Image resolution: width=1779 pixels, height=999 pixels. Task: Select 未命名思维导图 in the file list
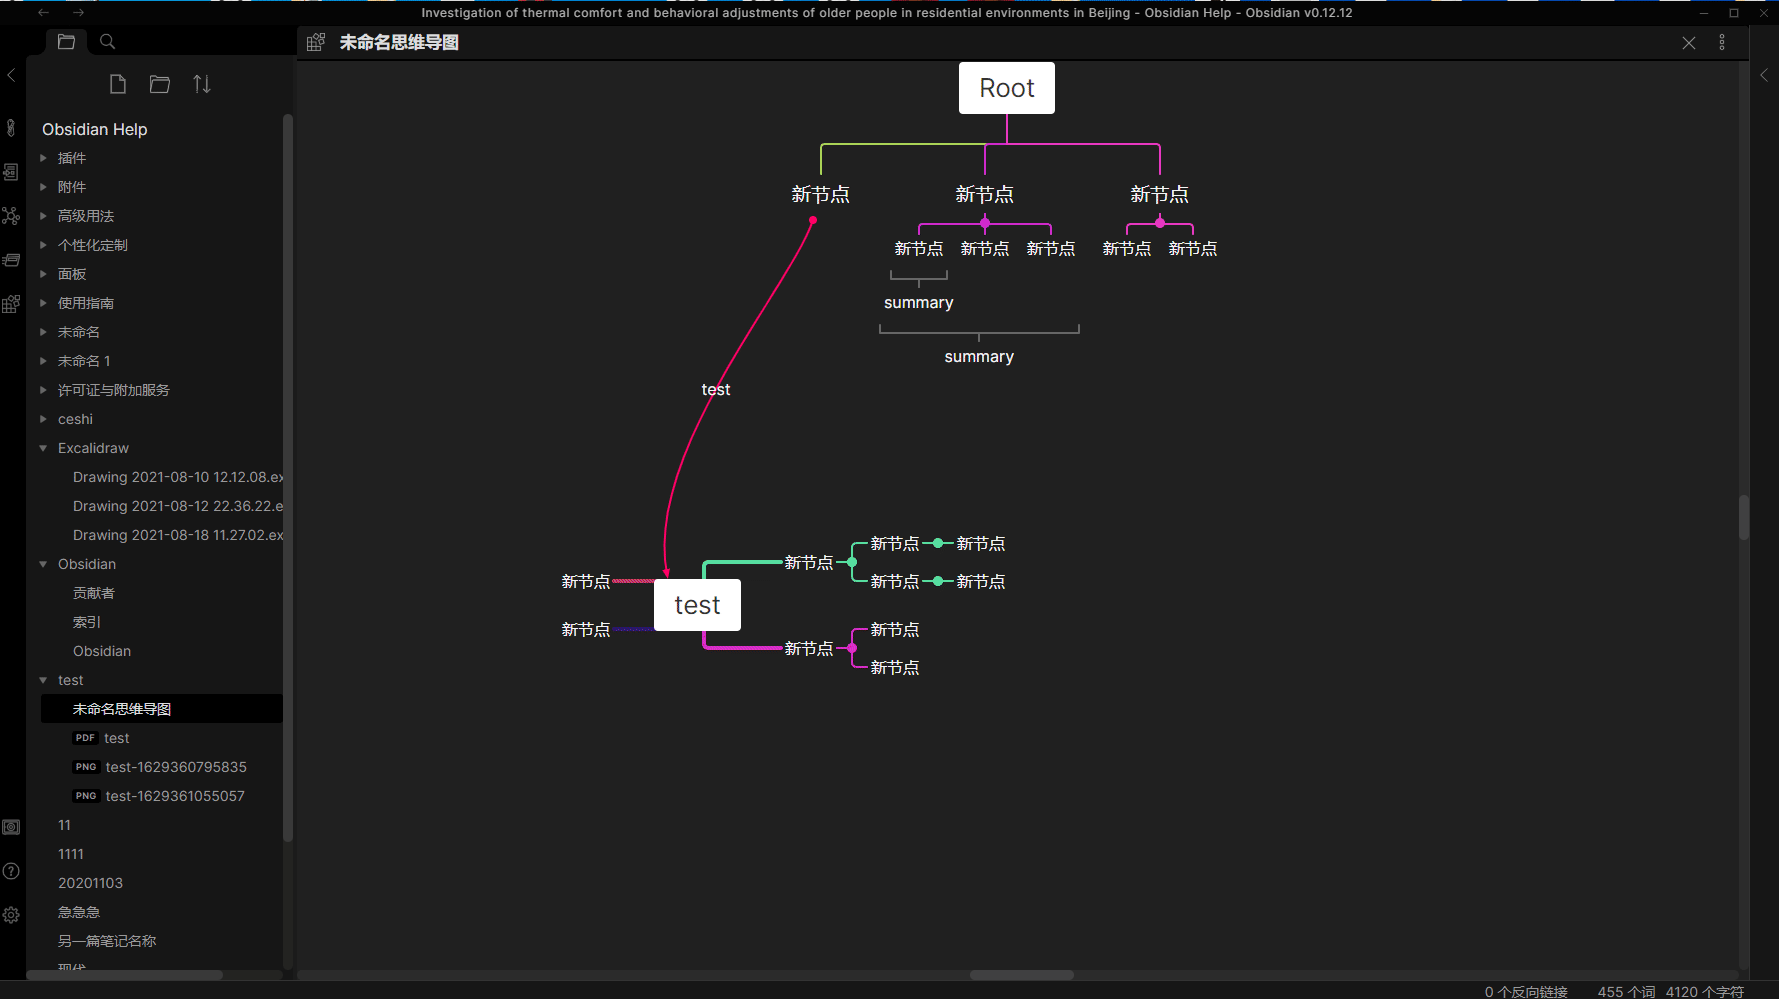(x=162, y=709)
